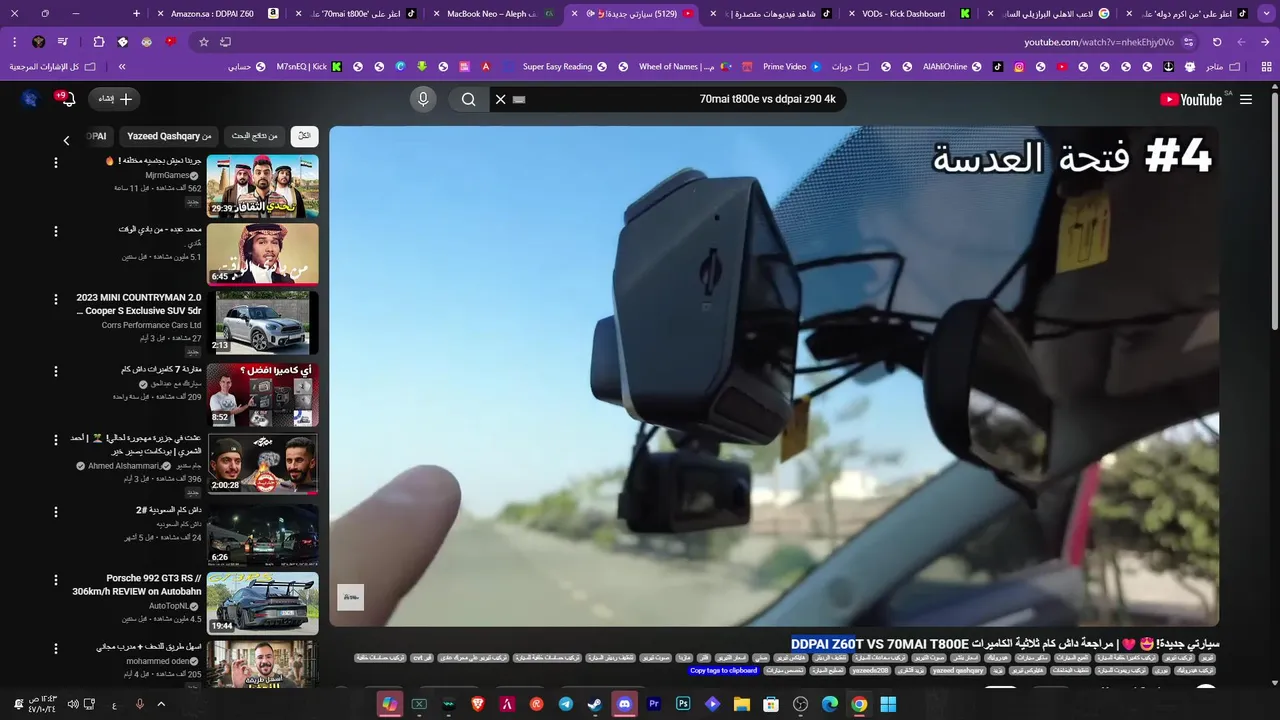Screen dimensions: 1280x720
Task: Close the current YouTube browser tab
Action: (x=574, y=14)
